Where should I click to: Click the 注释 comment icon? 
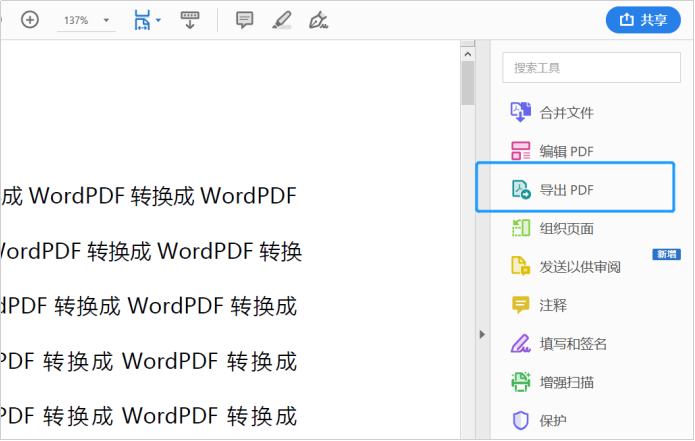click(x=520, y=304)
